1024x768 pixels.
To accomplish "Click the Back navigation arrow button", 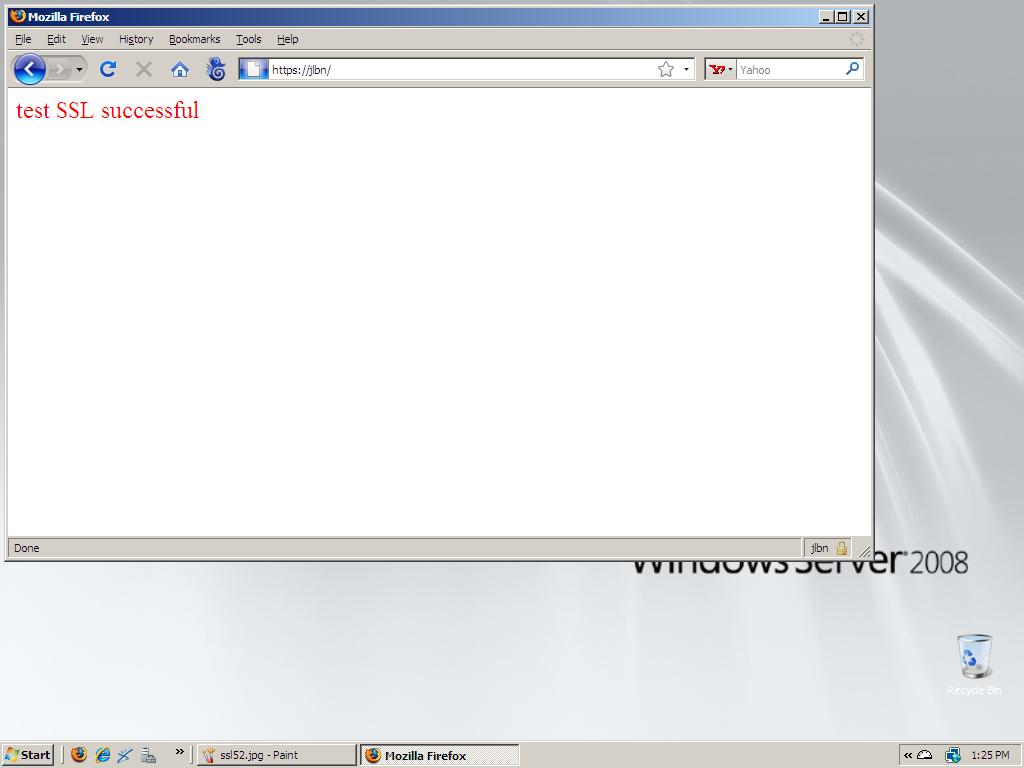I will click(x=30, y=69).
